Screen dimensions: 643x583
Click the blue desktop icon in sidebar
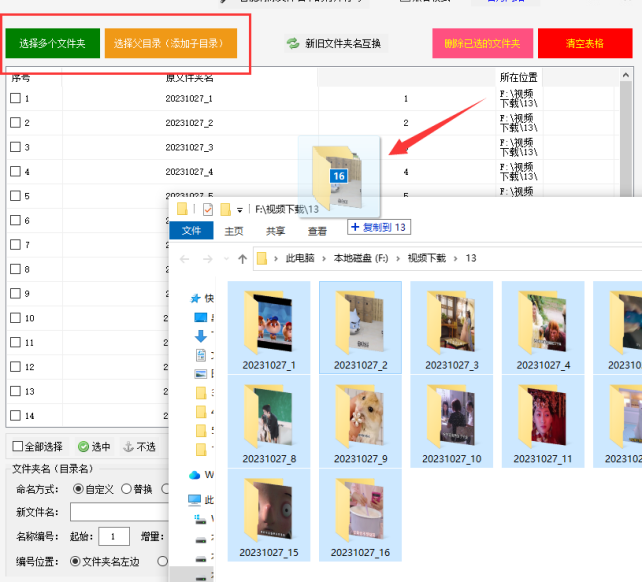tap(201, 317)
